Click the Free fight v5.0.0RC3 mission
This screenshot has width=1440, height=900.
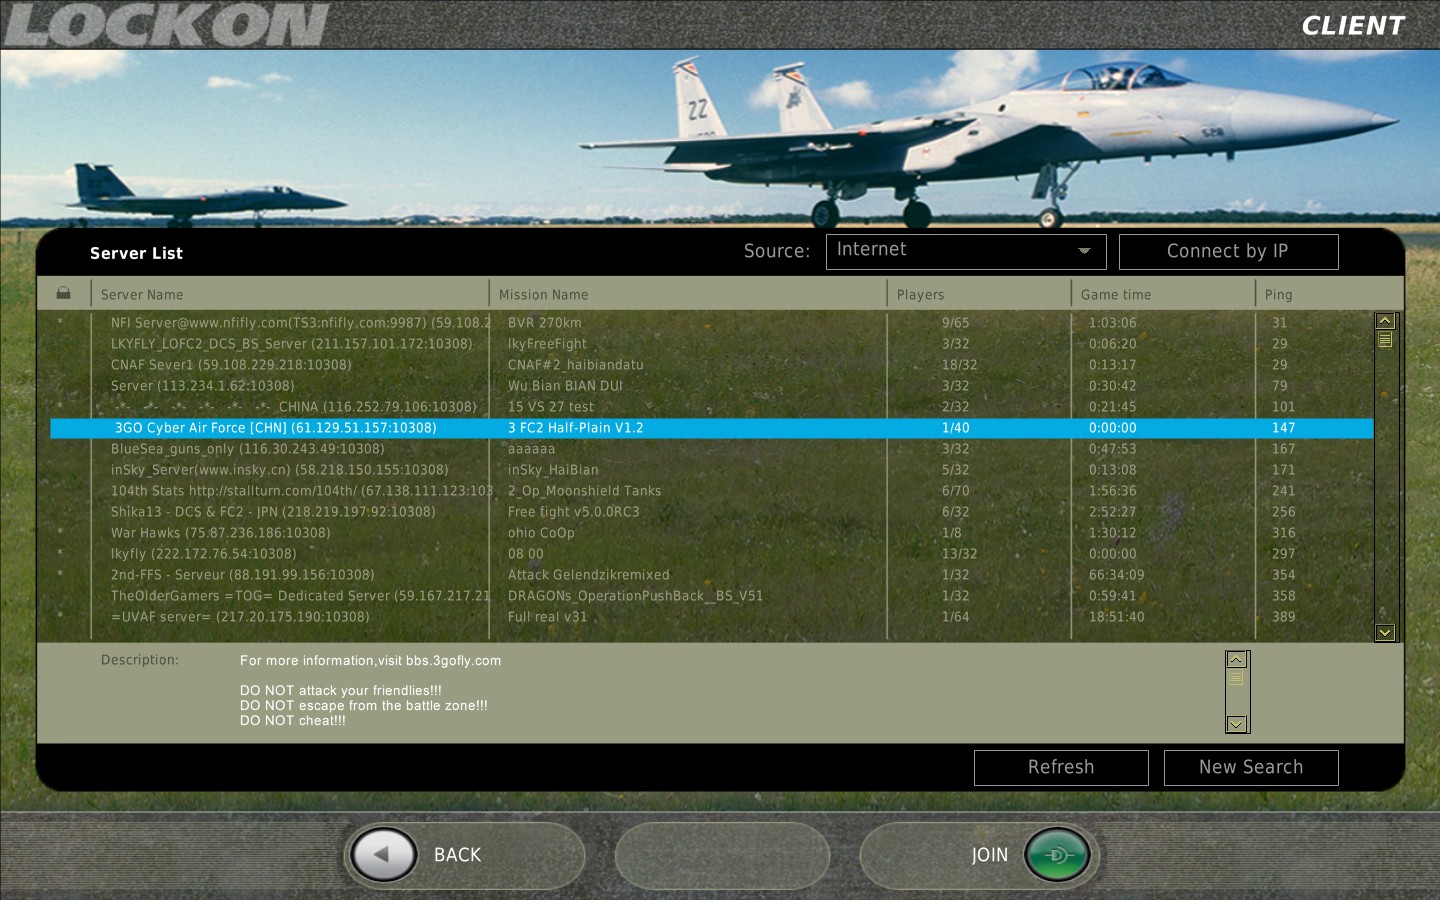point(573,512)
